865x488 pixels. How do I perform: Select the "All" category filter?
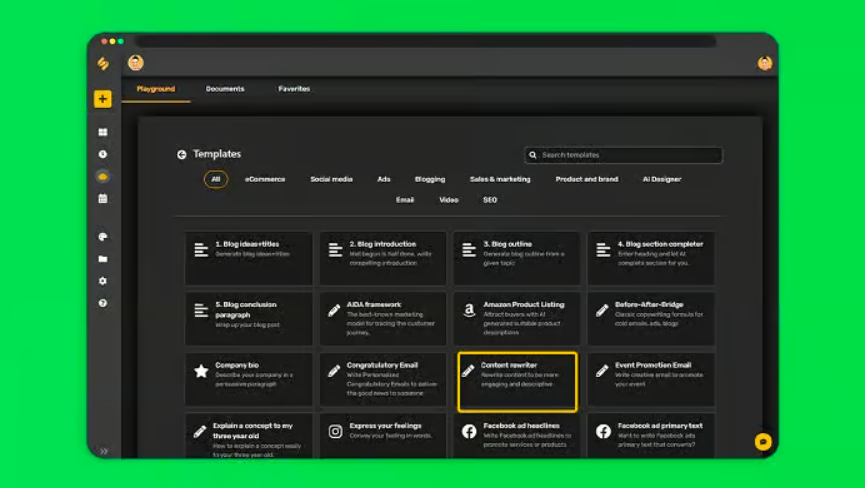pos(215,180)
